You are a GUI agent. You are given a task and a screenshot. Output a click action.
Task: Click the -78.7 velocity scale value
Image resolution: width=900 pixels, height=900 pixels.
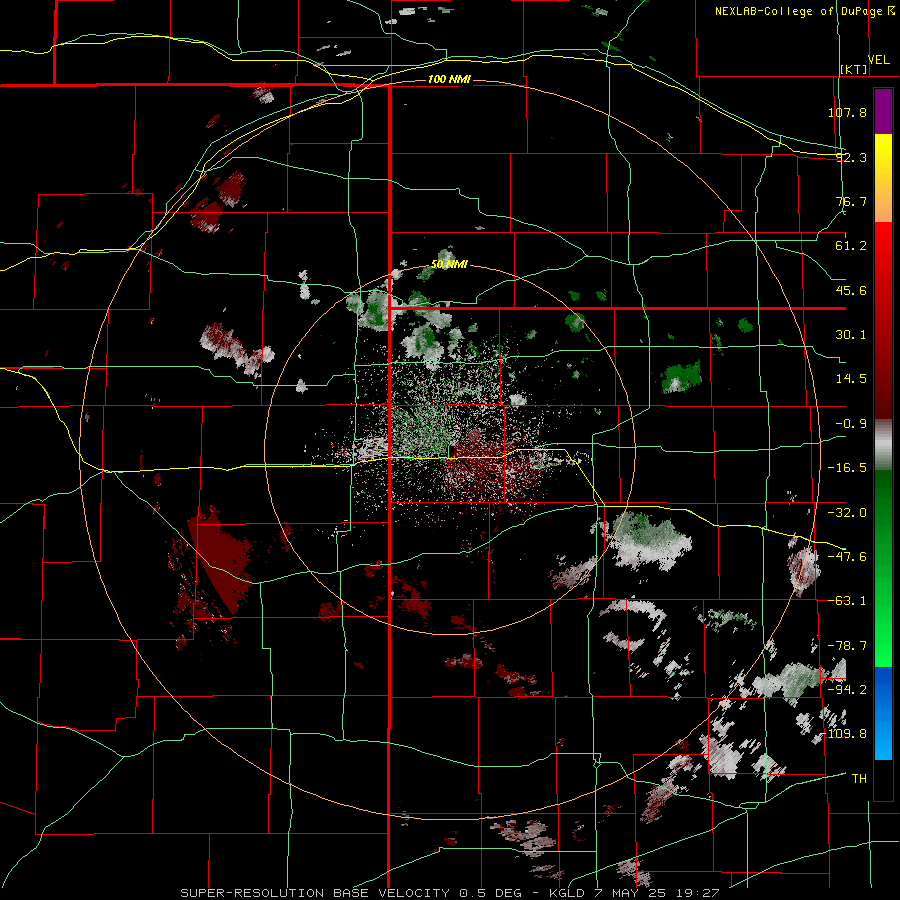[x=847, y=646]
